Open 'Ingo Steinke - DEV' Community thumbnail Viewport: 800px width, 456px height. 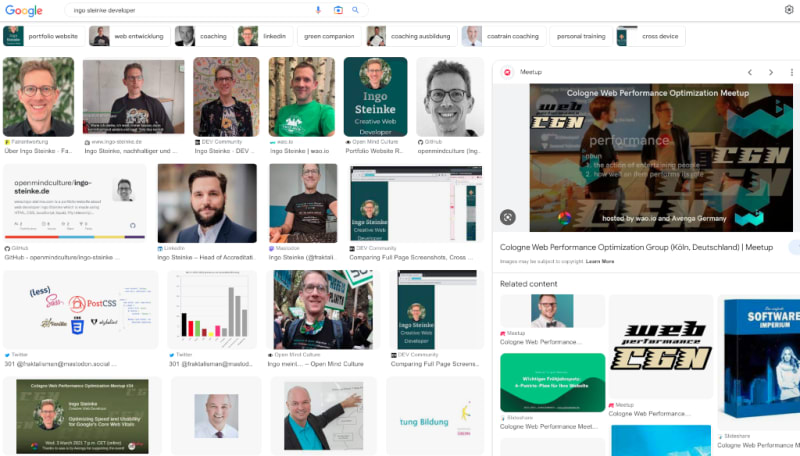[226, 96]
